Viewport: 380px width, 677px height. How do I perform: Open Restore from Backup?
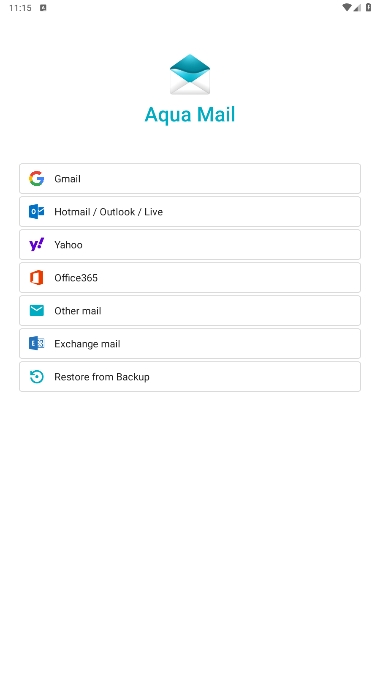pyautogui.click(x=190, y=376)
